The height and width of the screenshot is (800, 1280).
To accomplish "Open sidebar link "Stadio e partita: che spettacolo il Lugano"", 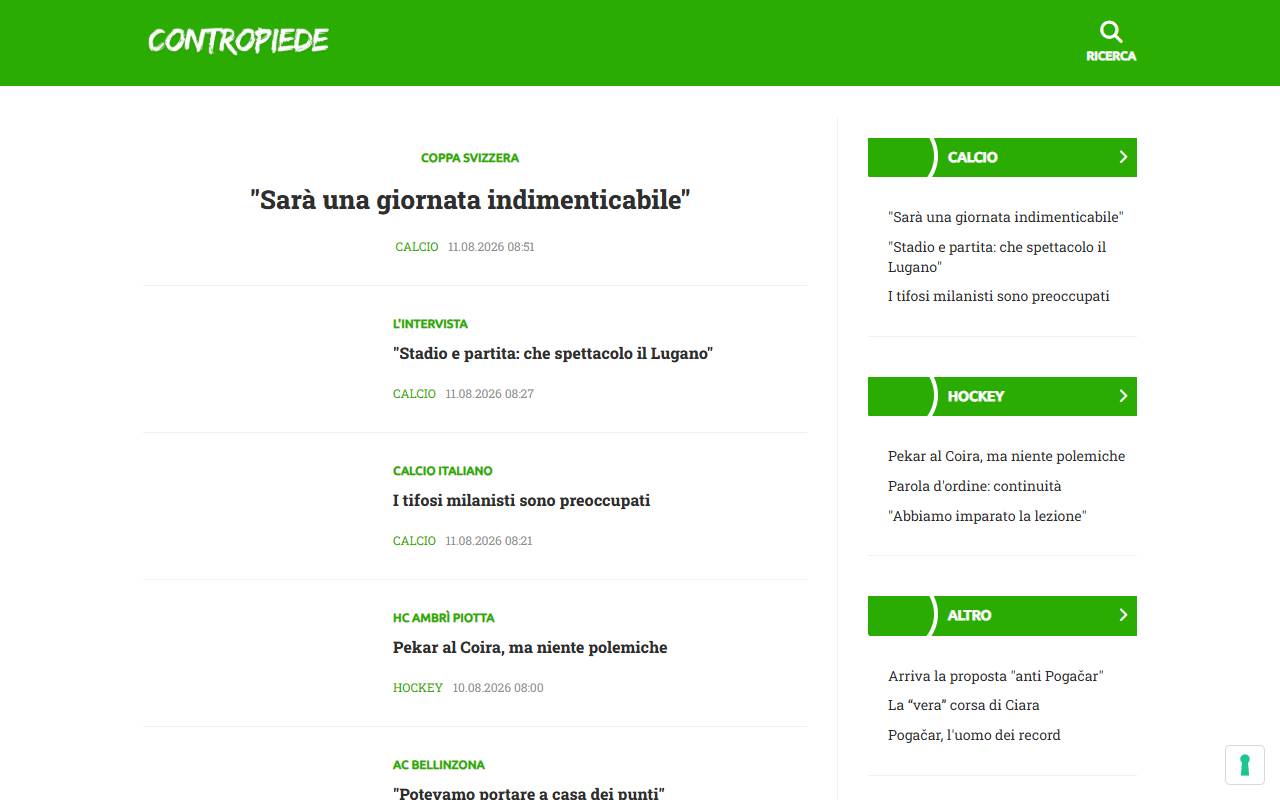I will (x=997, y=257).
